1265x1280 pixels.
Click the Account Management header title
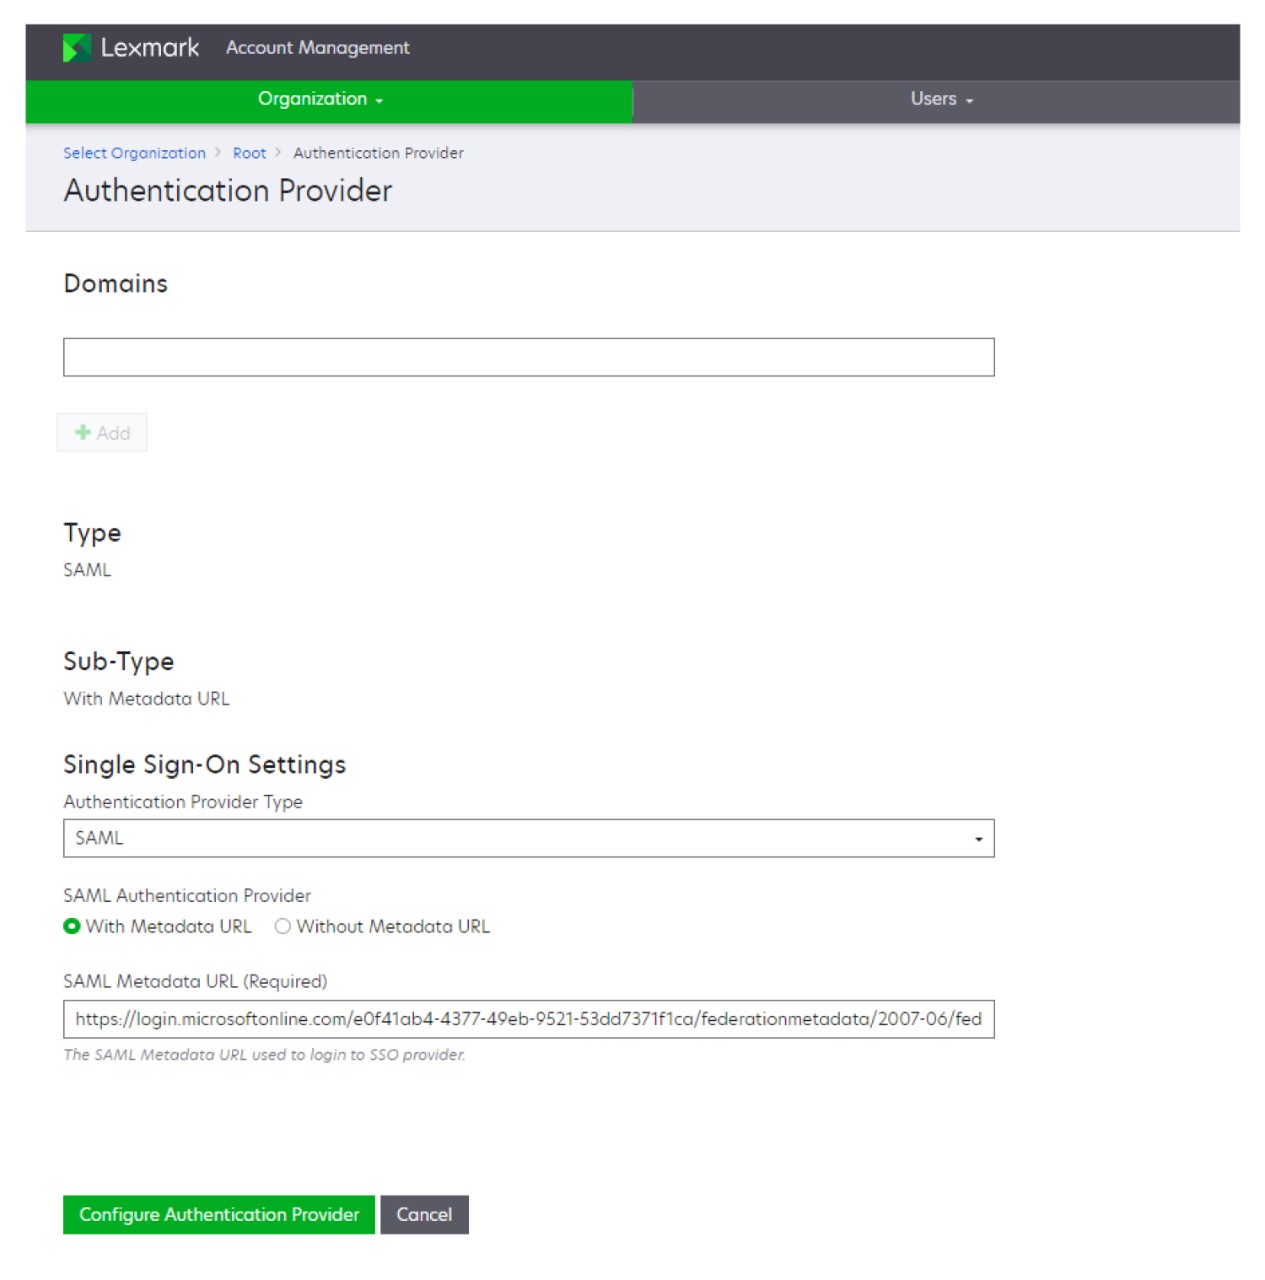317,48
